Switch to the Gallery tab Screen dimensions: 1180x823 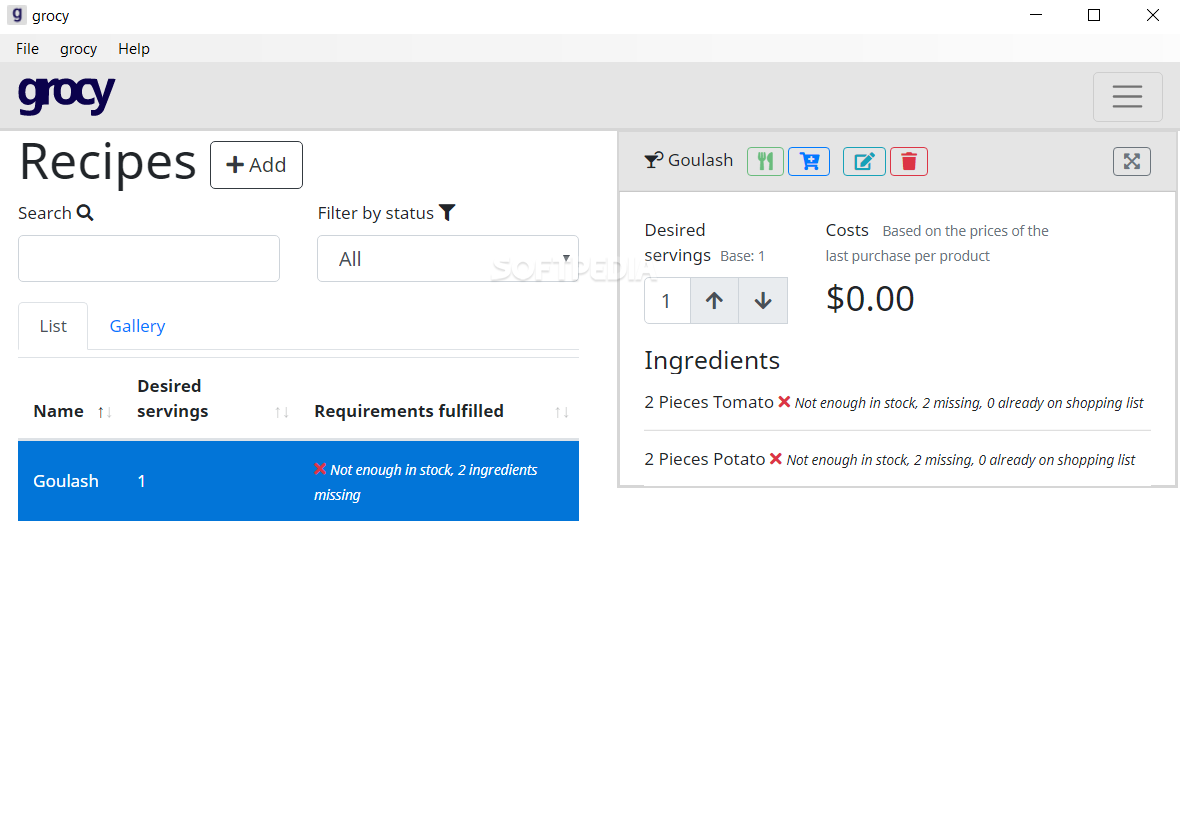(137, 326)
